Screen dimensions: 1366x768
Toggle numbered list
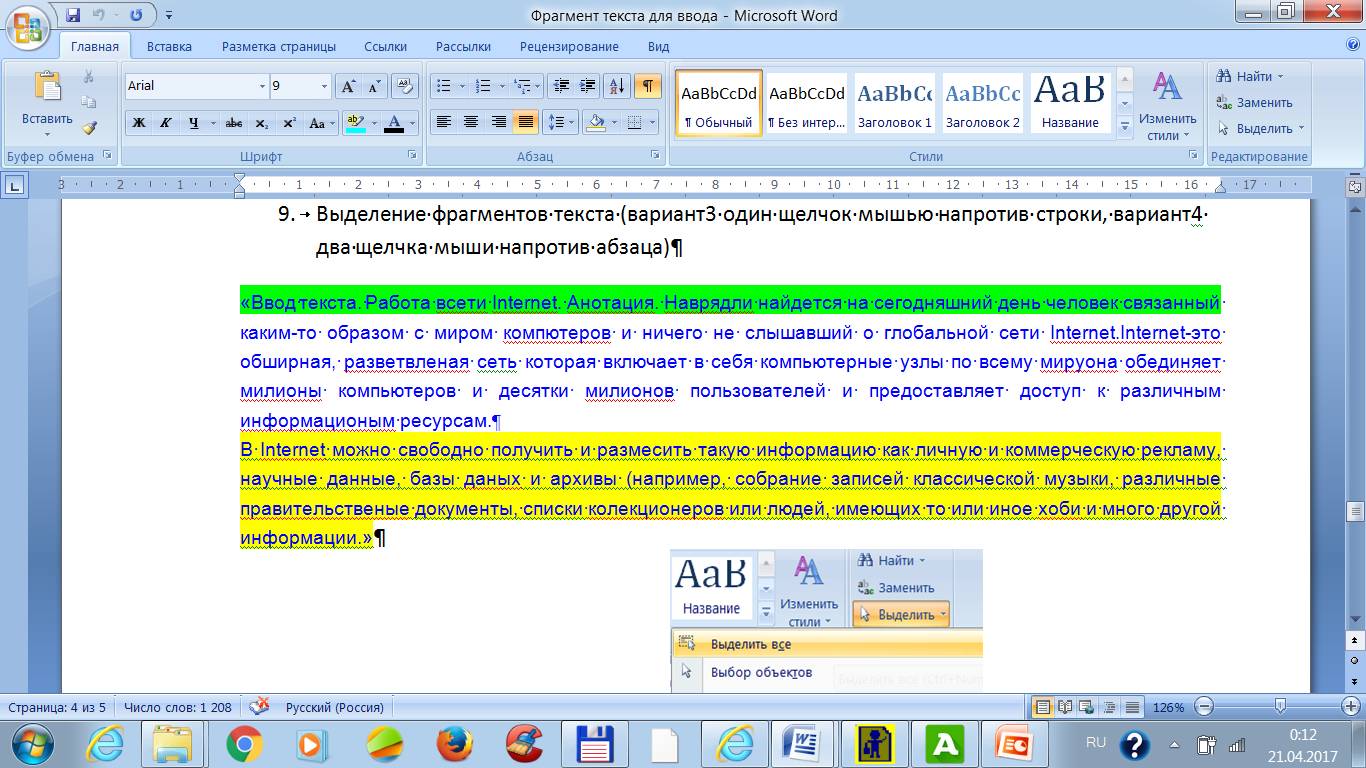(x=482, y=86)
